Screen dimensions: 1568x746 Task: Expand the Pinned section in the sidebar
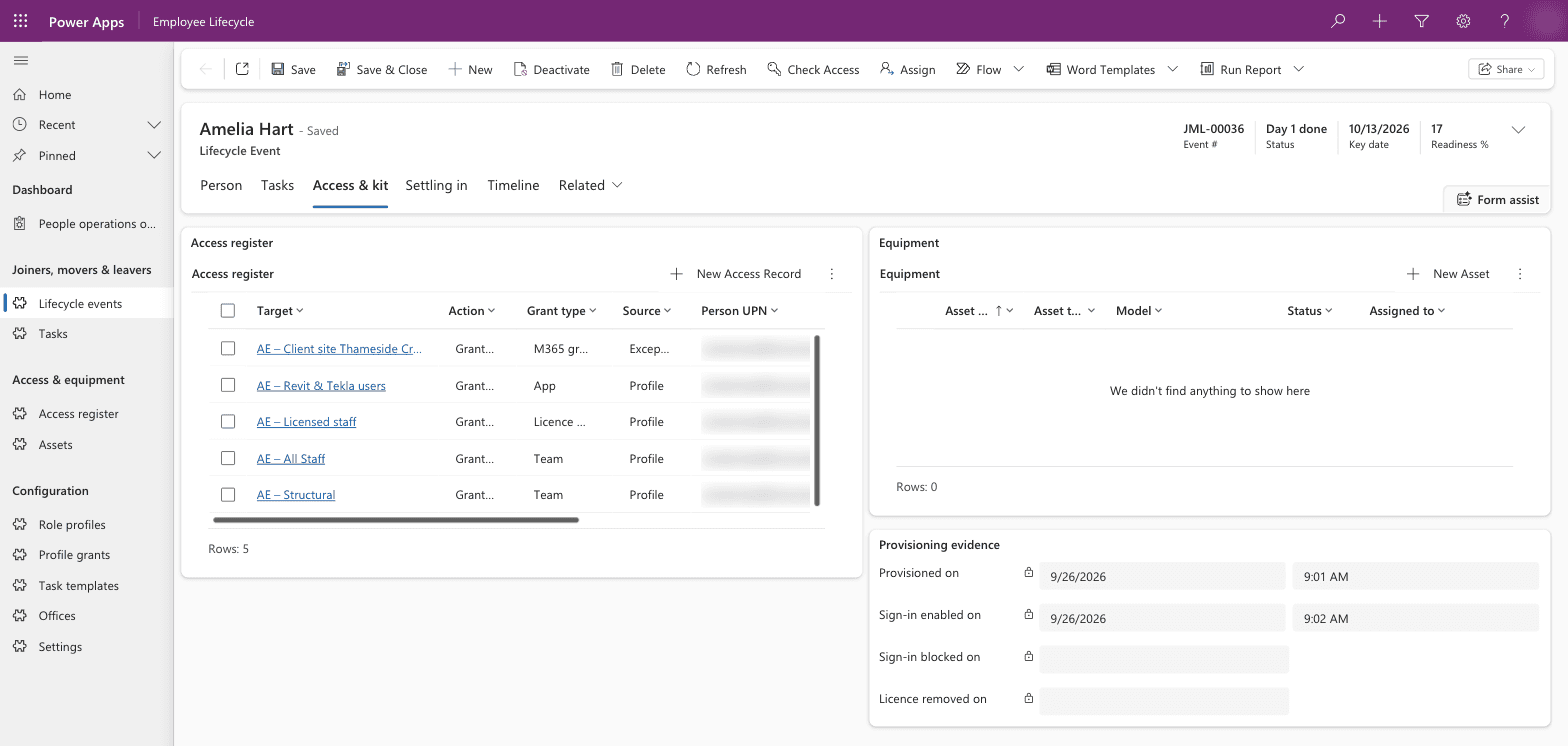154,156
